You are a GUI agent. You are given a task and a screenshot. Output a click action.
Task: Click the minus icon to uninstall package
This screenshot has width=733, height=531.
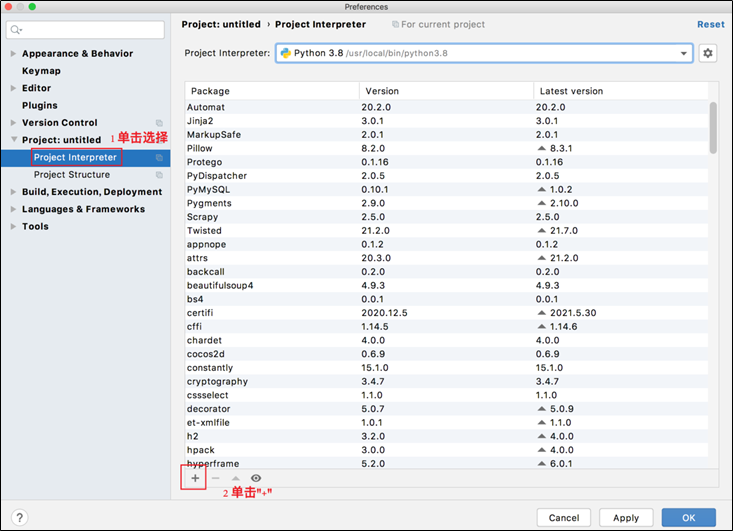pyautogui.click(x=216, y=478)
